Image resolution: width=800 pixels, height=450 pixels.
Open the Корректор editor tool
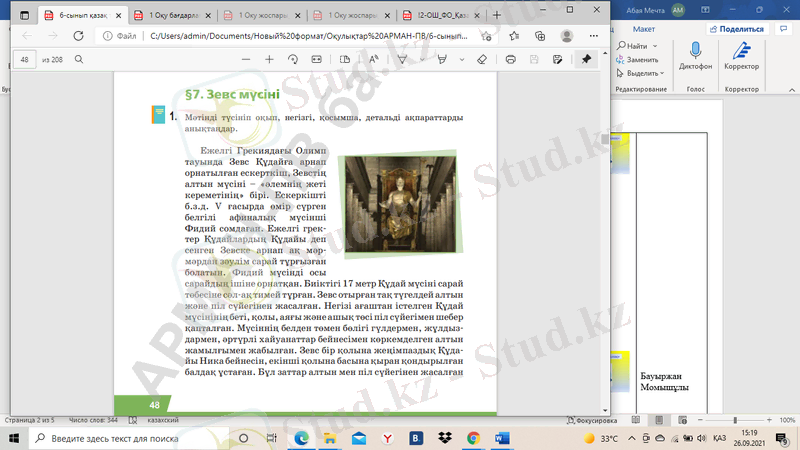click(x=741, y=52)
